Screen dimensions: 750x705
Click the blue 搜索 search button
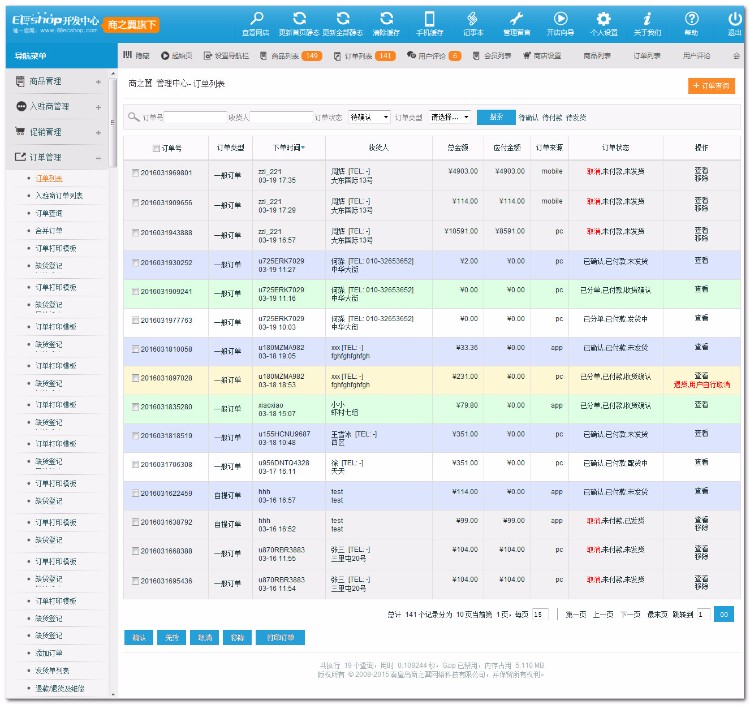496,117
